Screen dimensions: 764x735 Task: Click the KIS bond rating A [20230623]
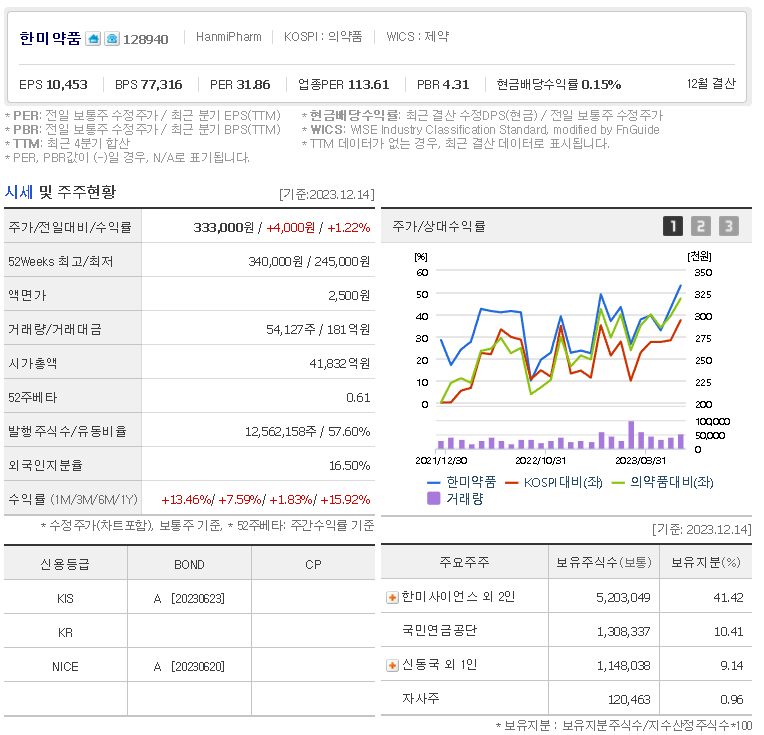click(189, 599)
